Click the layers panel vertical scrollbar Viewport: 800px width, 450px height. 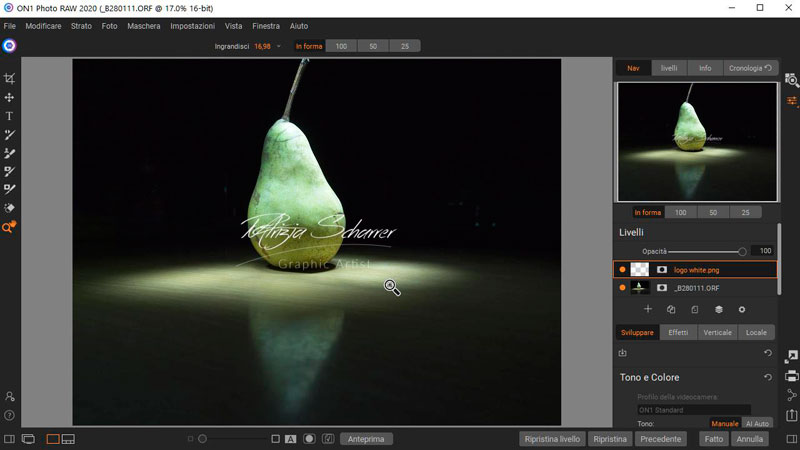779,259
